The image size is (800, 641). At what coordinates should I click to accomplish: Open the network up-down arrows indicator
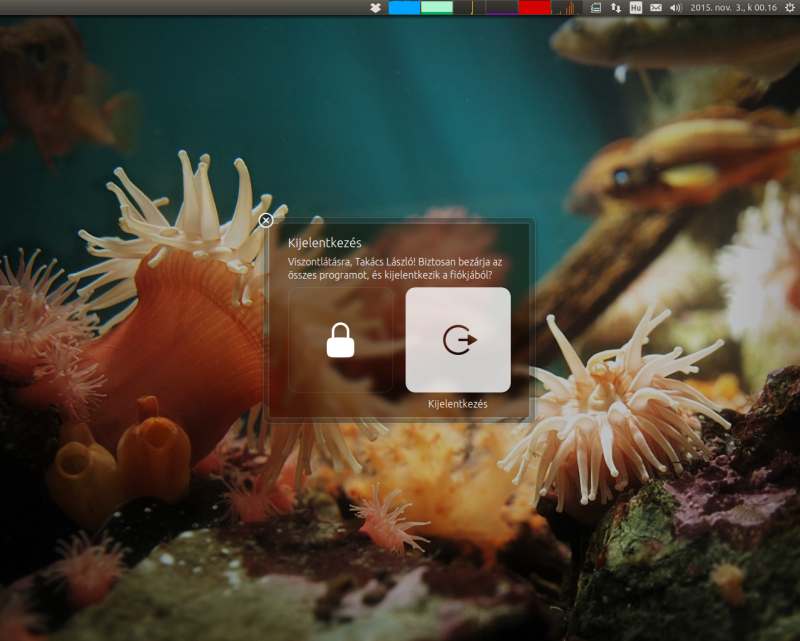coord(616,8)
